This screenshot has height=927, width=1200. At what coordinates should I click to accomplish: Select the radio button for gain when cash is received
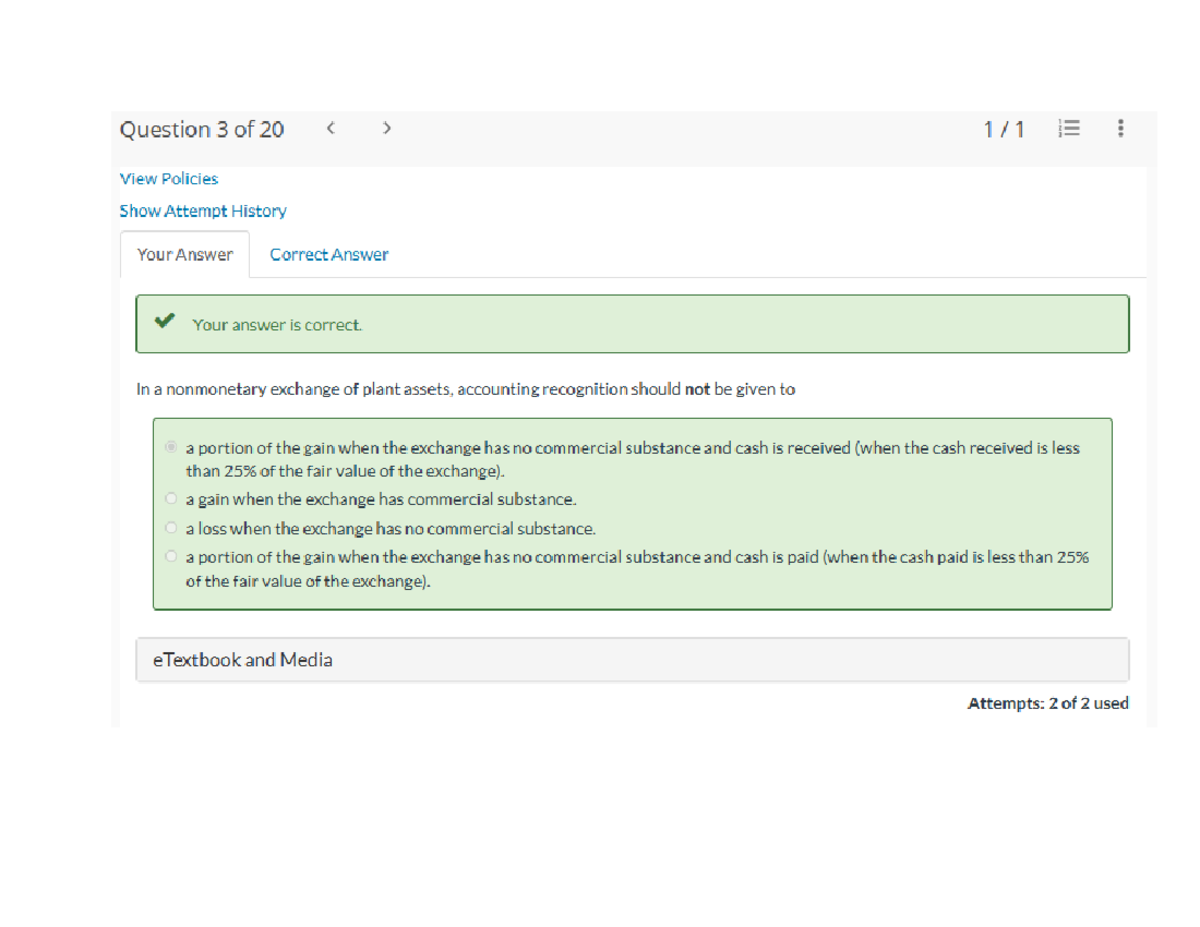tap(172, 448)
